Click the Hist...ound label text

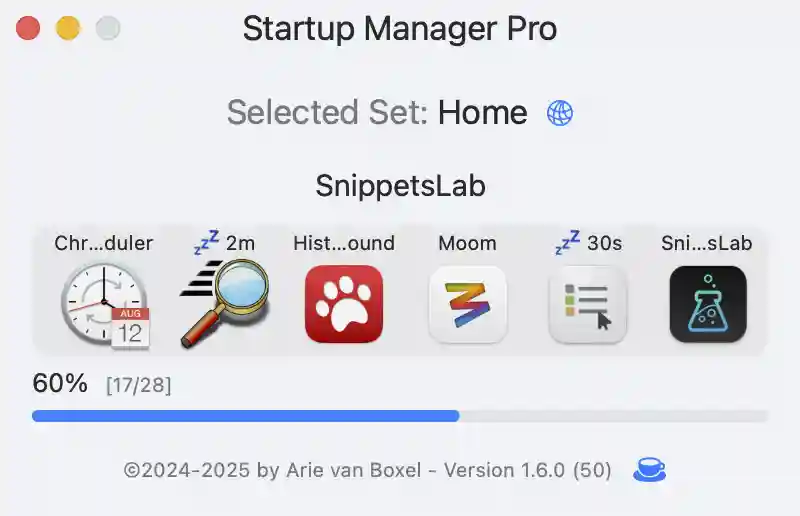344,243
